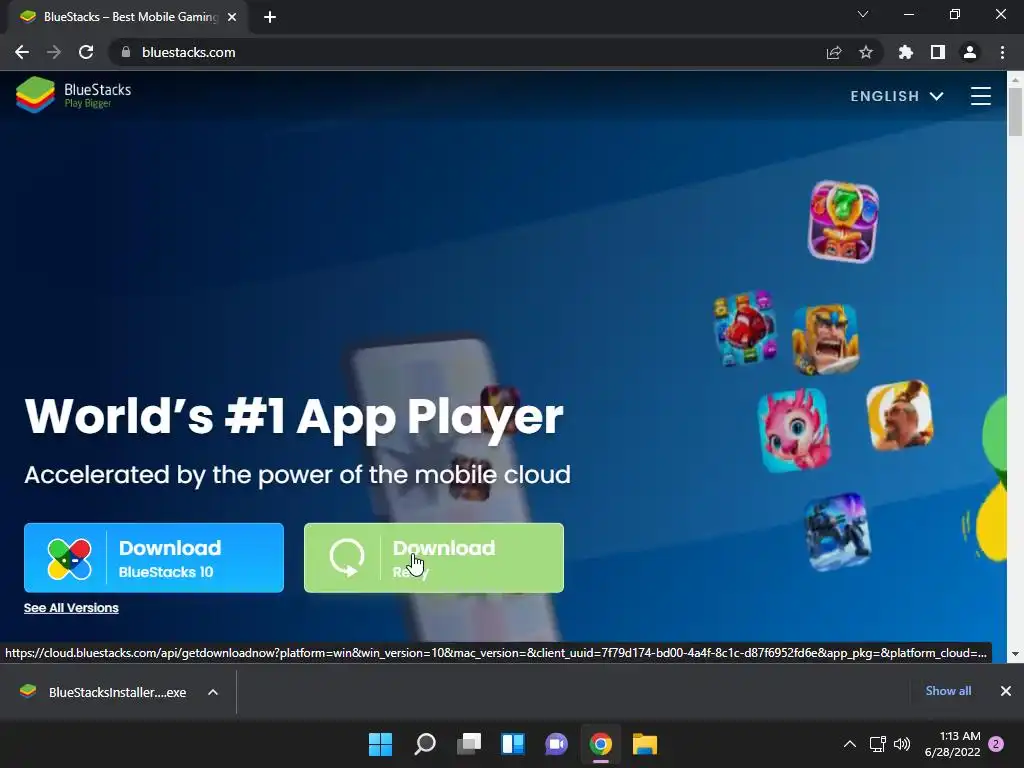The image size is (1024, 768).
Task: Open the See All Versions link
Action: 71,607
